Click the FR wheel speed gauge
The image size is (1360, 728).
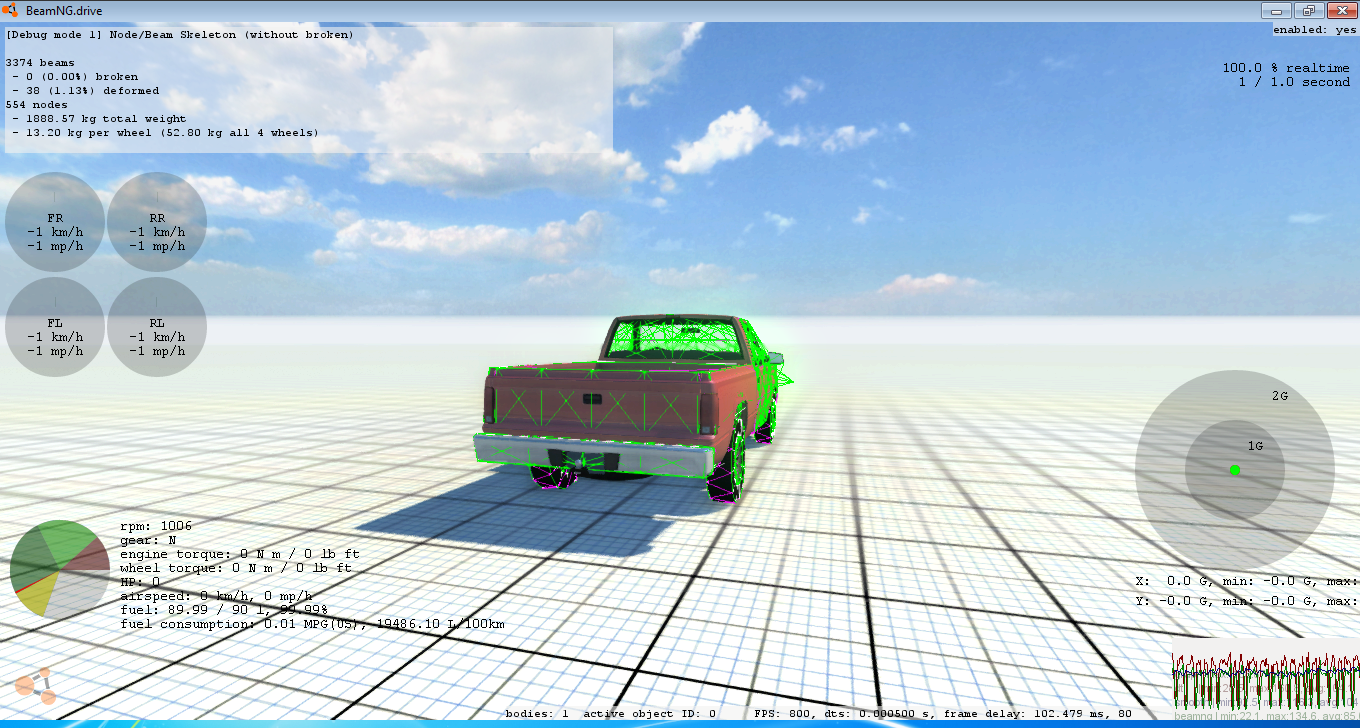click(55, 222)
